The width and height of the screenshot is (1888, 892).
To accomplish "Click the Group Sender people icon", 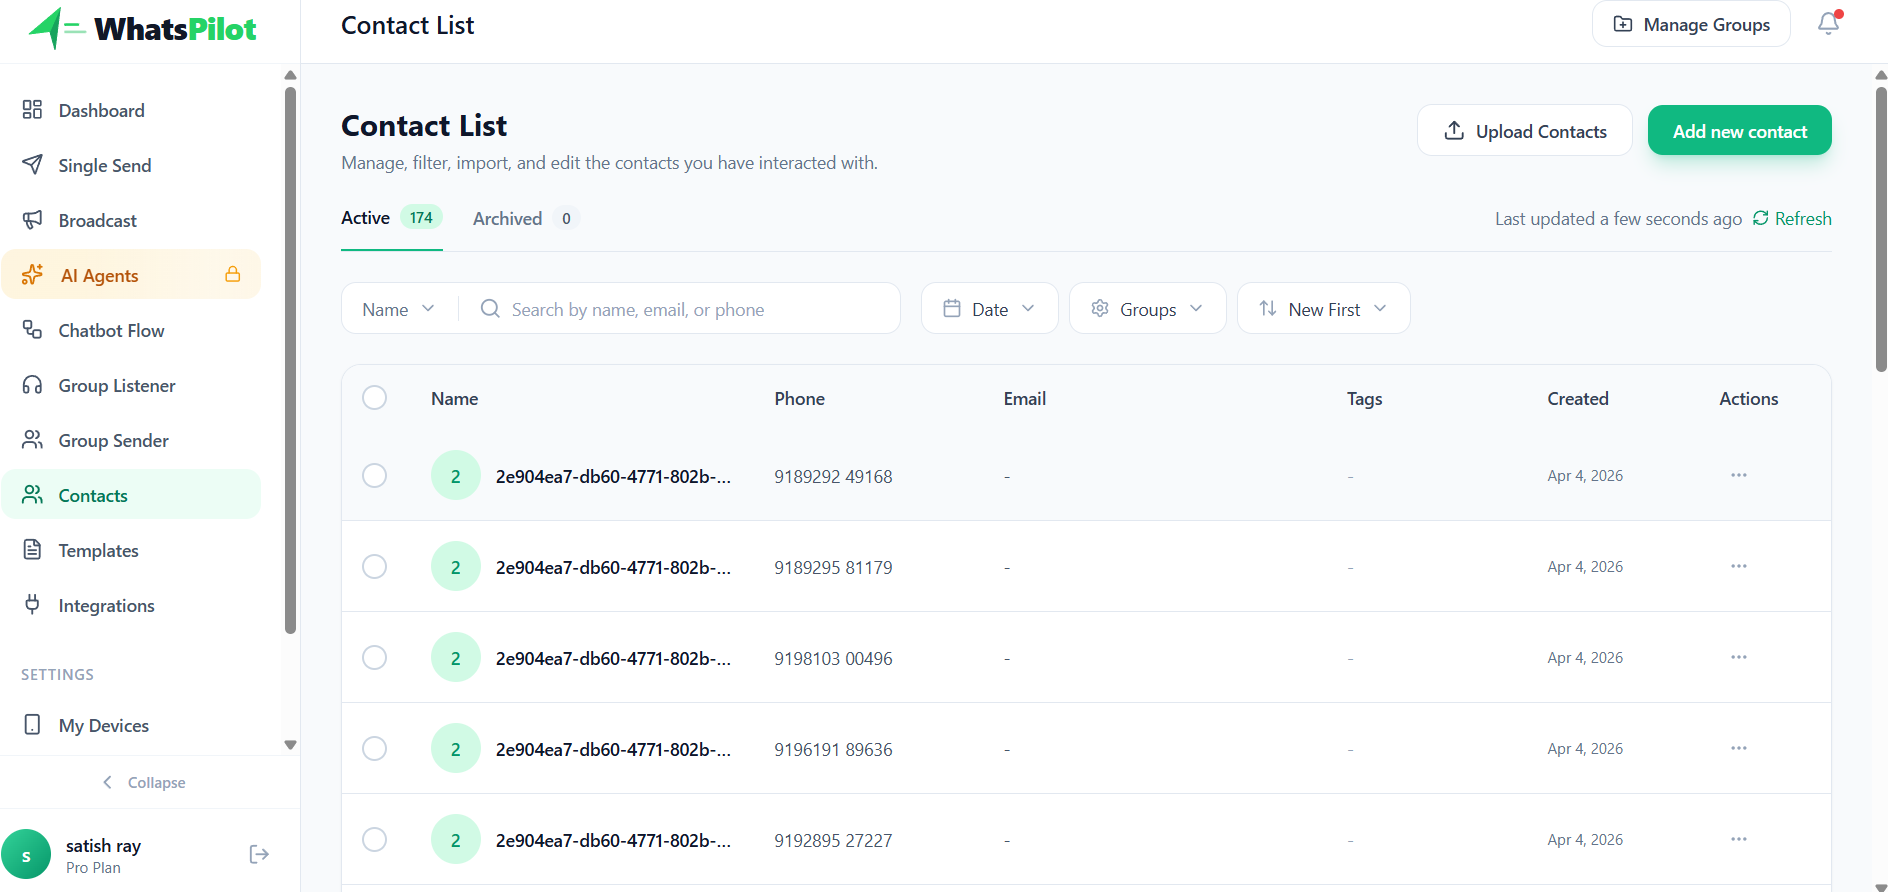I will [32, 440].
